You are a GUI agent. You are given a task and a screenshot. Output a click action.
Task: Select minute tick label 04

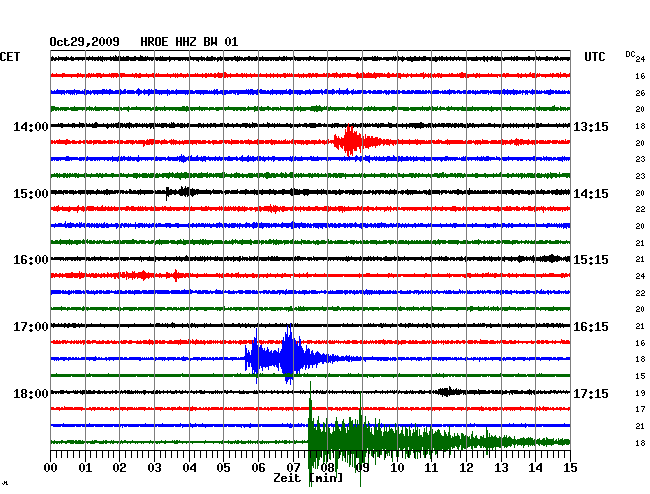(x=189, y=468)
